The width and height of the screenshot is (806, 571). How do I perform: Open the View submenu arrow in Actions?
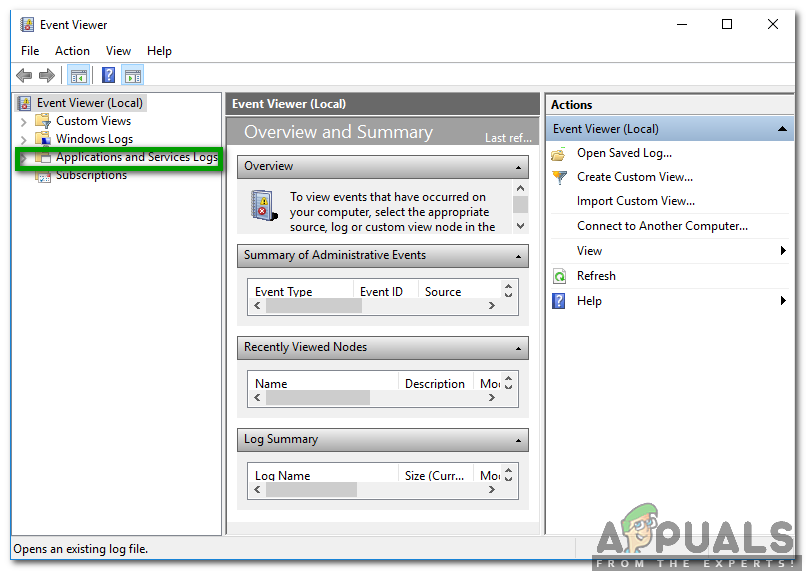pyautogui.click(x=783, y=250)
